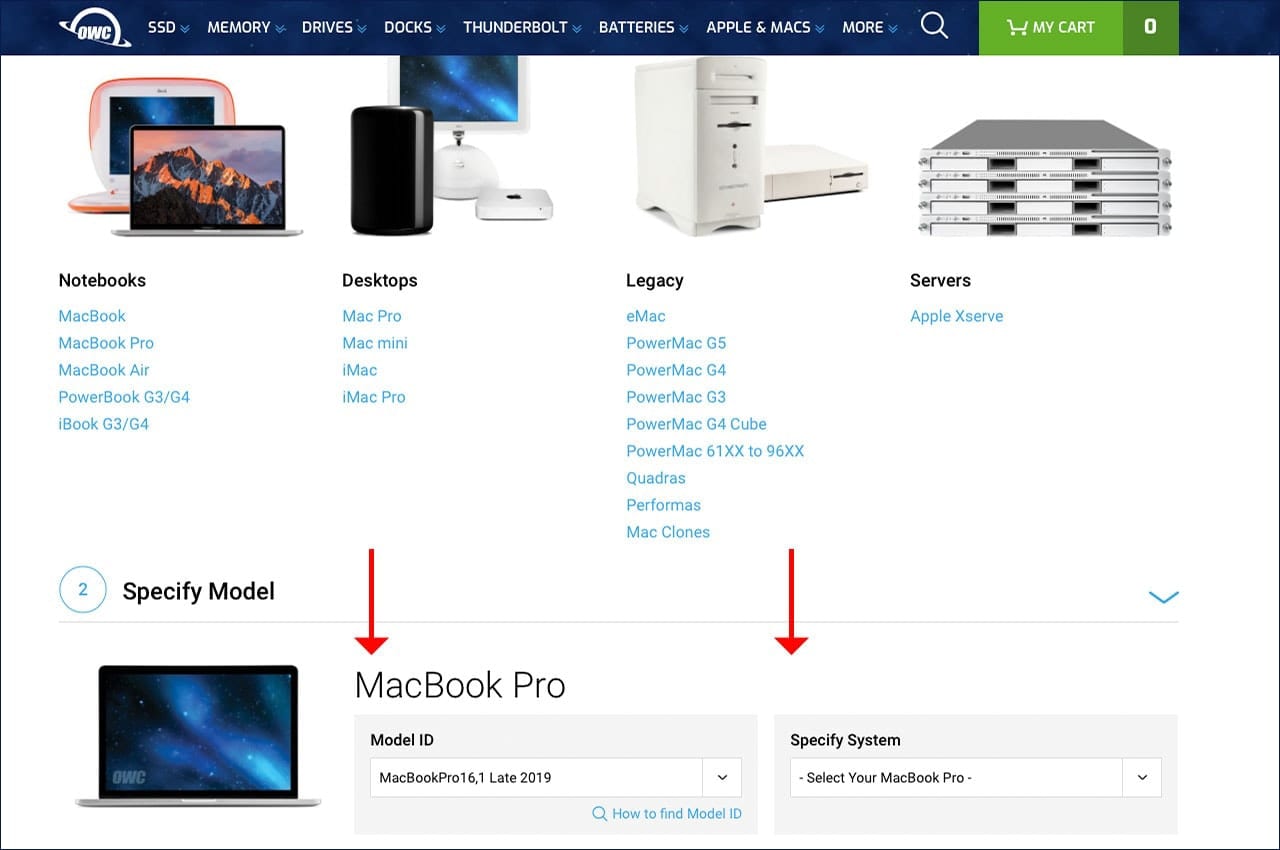Open the SSD menu

[169, 27]
